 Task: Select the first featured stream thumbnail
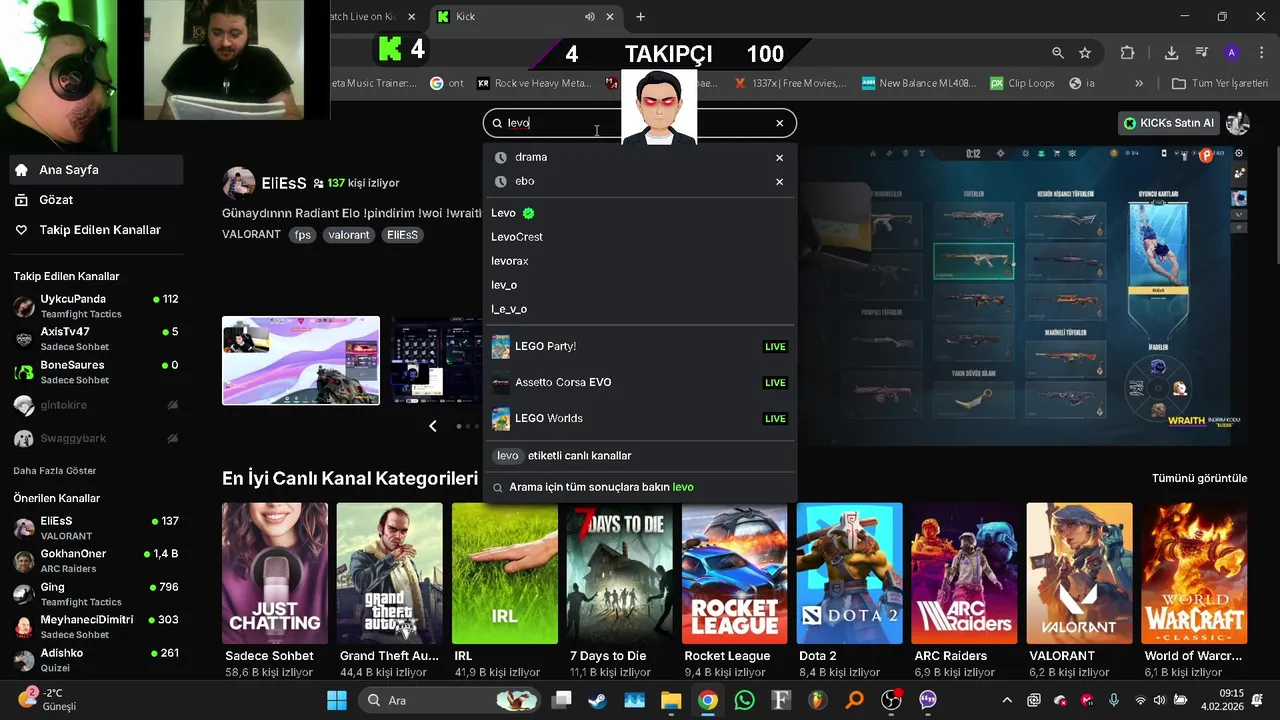tap(301, 361)
